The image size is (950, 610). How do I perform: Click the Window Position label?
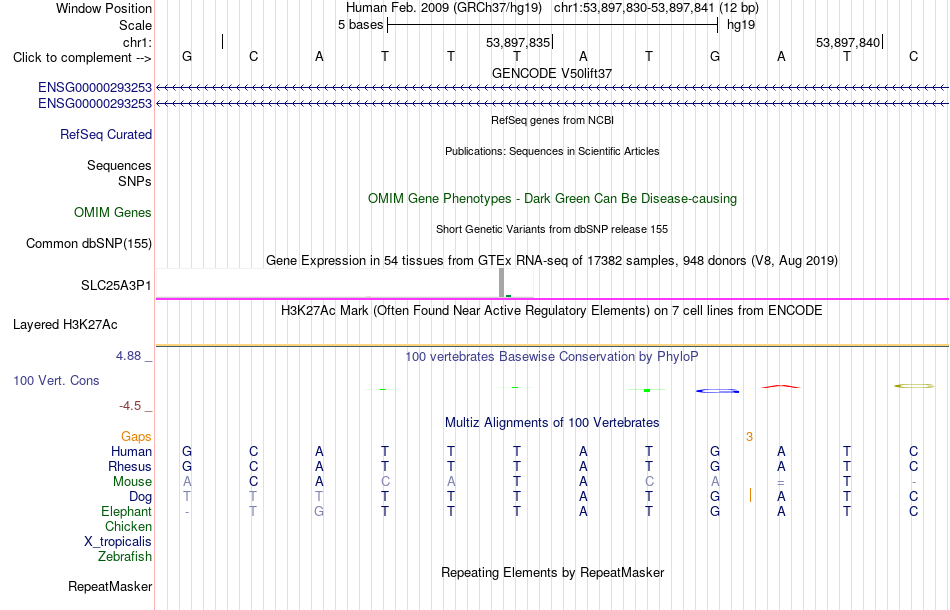pyautogui.click(x=104, y=8)
